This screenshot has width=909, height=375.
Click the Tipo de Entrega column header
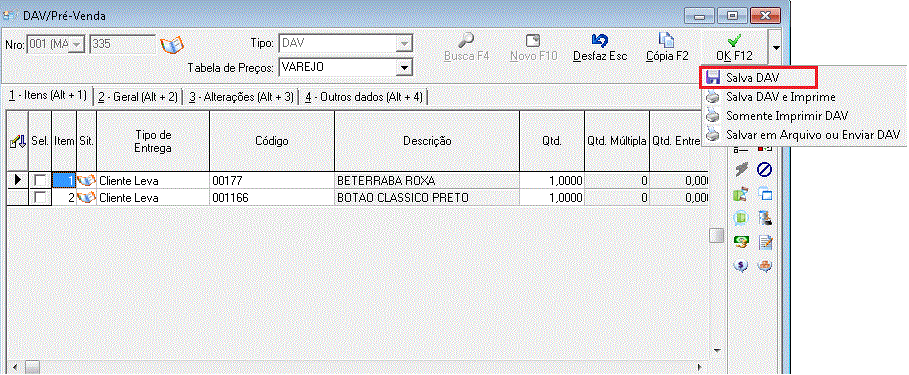coord(153,141)
